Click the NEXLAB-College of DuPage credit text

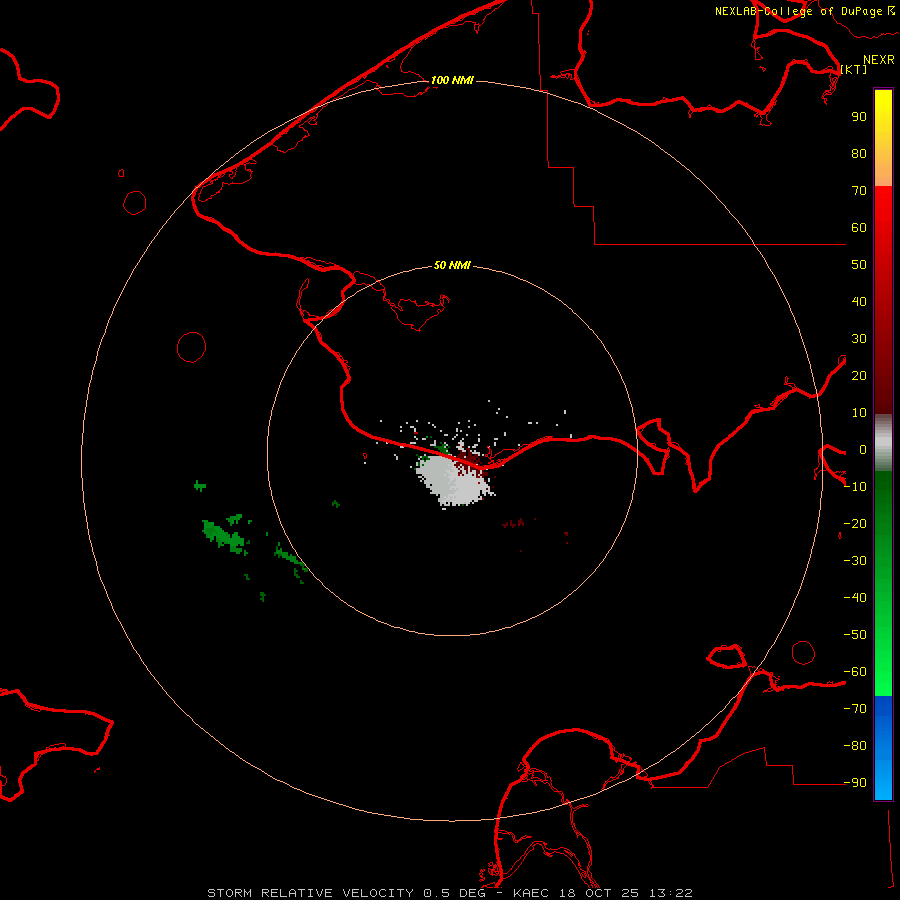pos(805,11)
